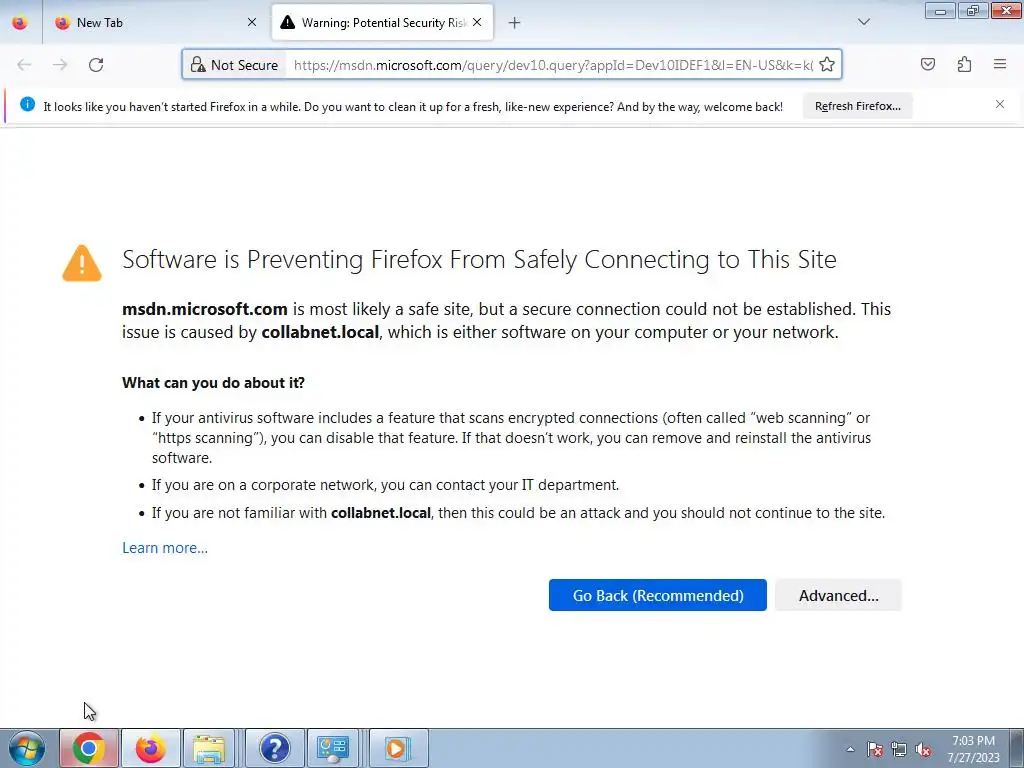
Task: Open Google Chrome from the taskbar
Action: click(89, 748)
